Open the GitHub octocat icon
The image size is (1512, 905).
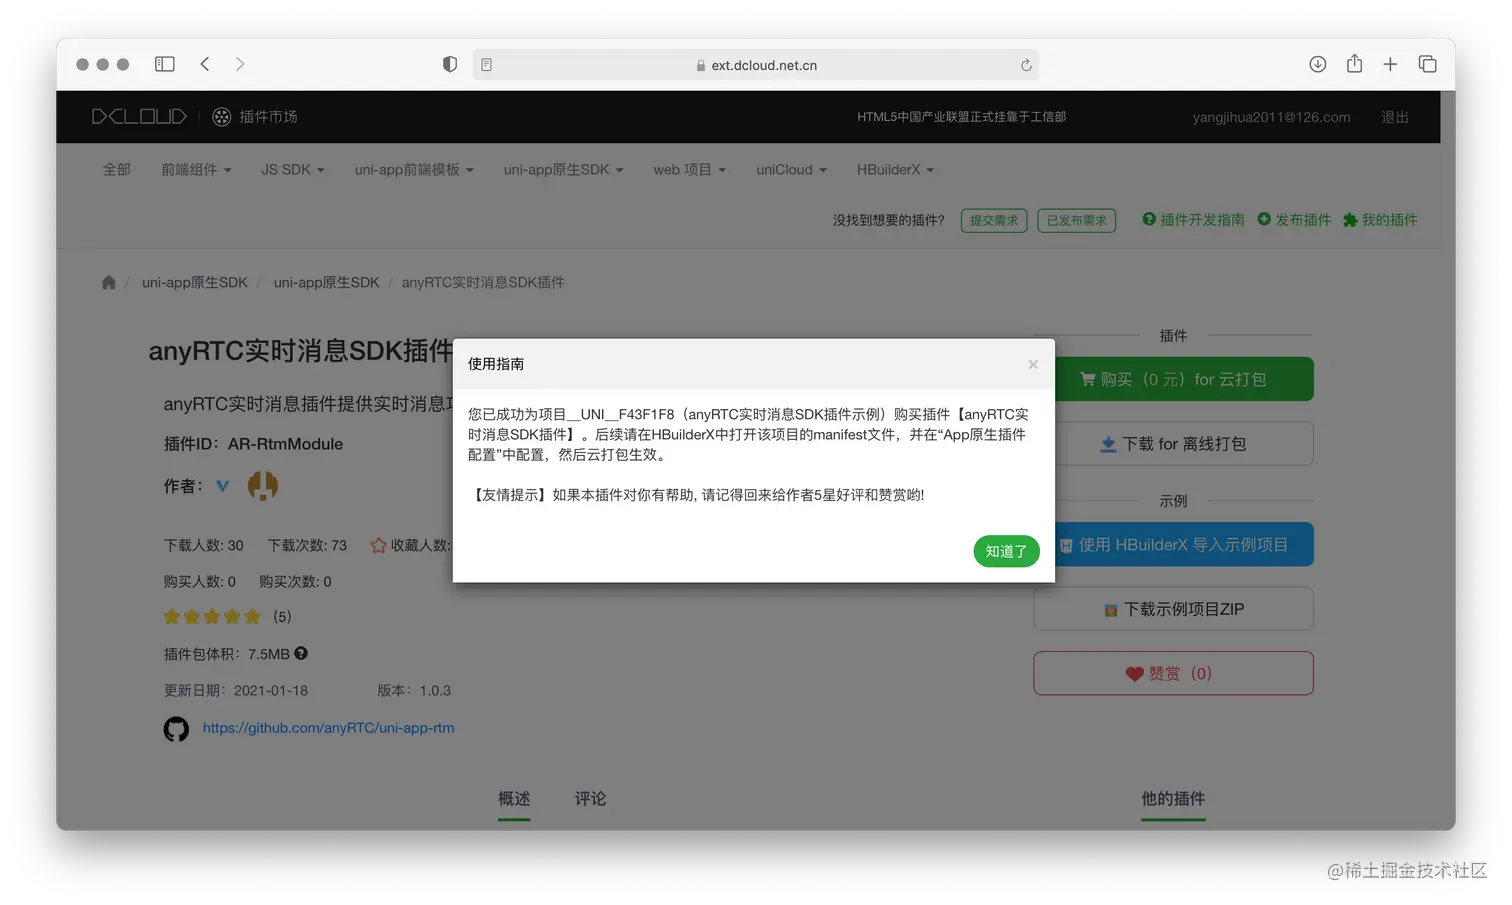click(x=176, y=729)
